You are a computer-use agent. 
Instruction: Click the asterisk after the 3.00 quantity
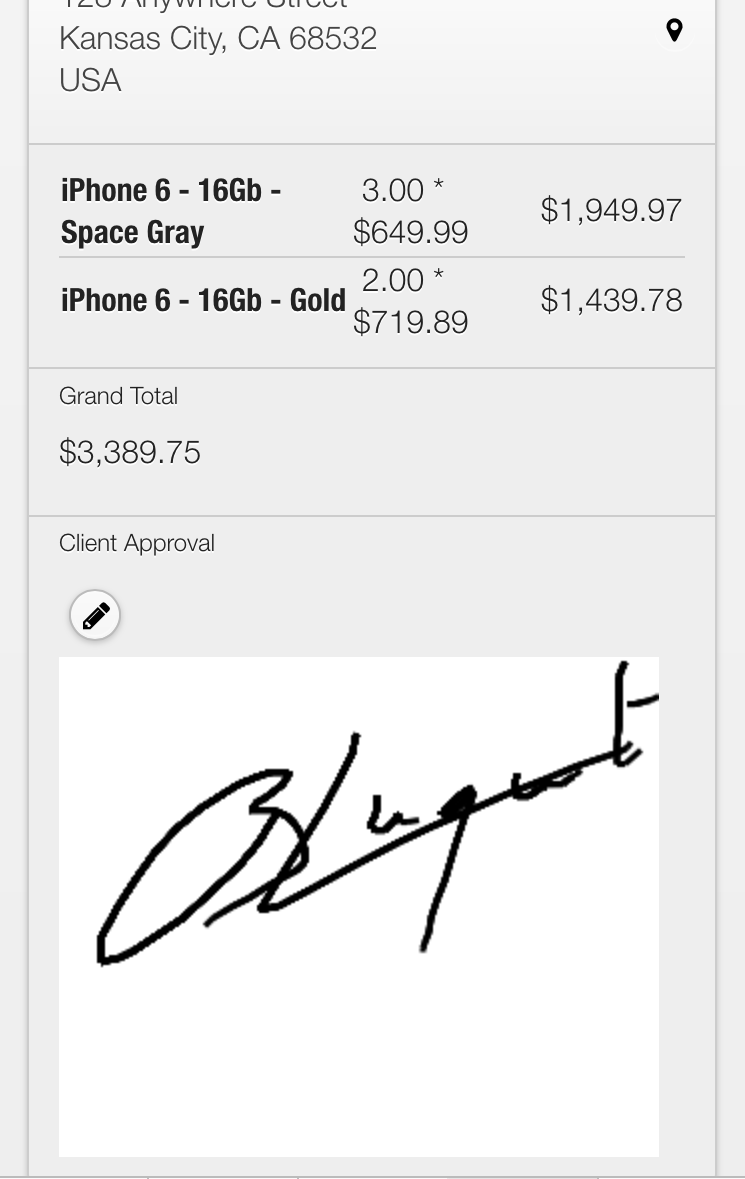coord(438,188)
